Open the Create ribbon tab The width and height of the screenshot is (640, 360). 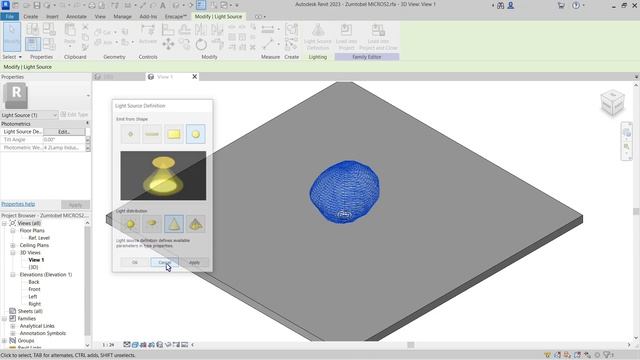coord(31,17)
